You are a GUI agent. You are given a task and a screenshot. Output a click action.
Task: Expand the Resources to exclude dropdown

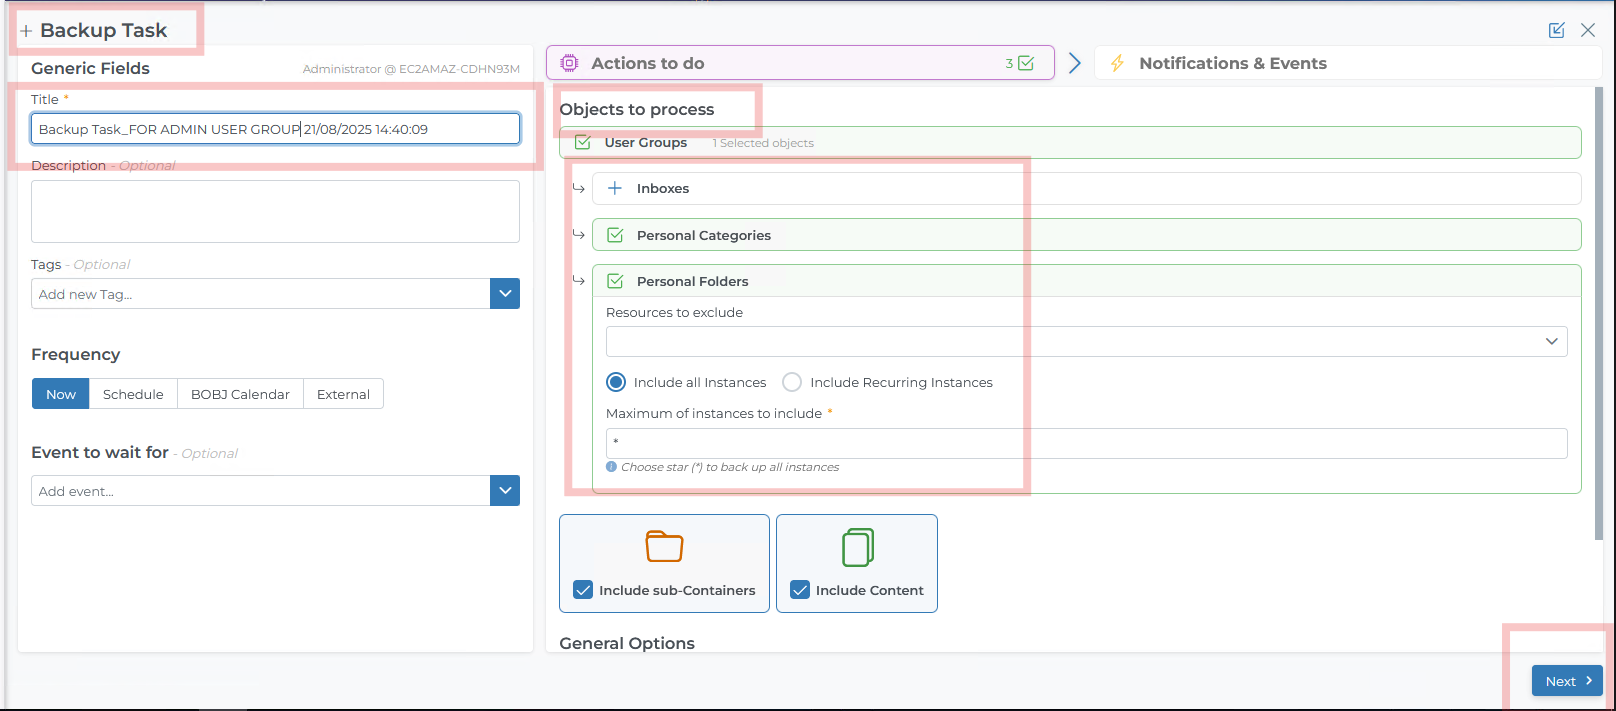click(1551, 341)
